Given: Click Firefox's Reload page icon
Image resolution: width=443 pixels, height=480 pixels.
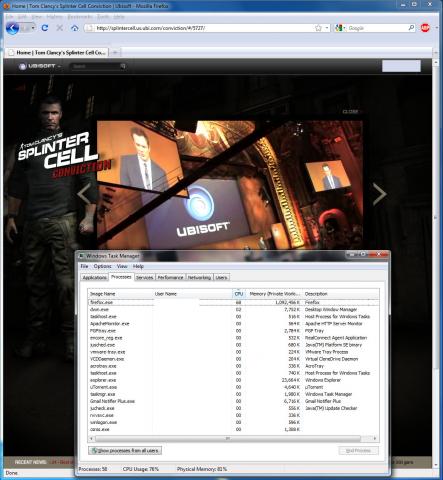Looking at the screenshot, I should coord(45,28).
